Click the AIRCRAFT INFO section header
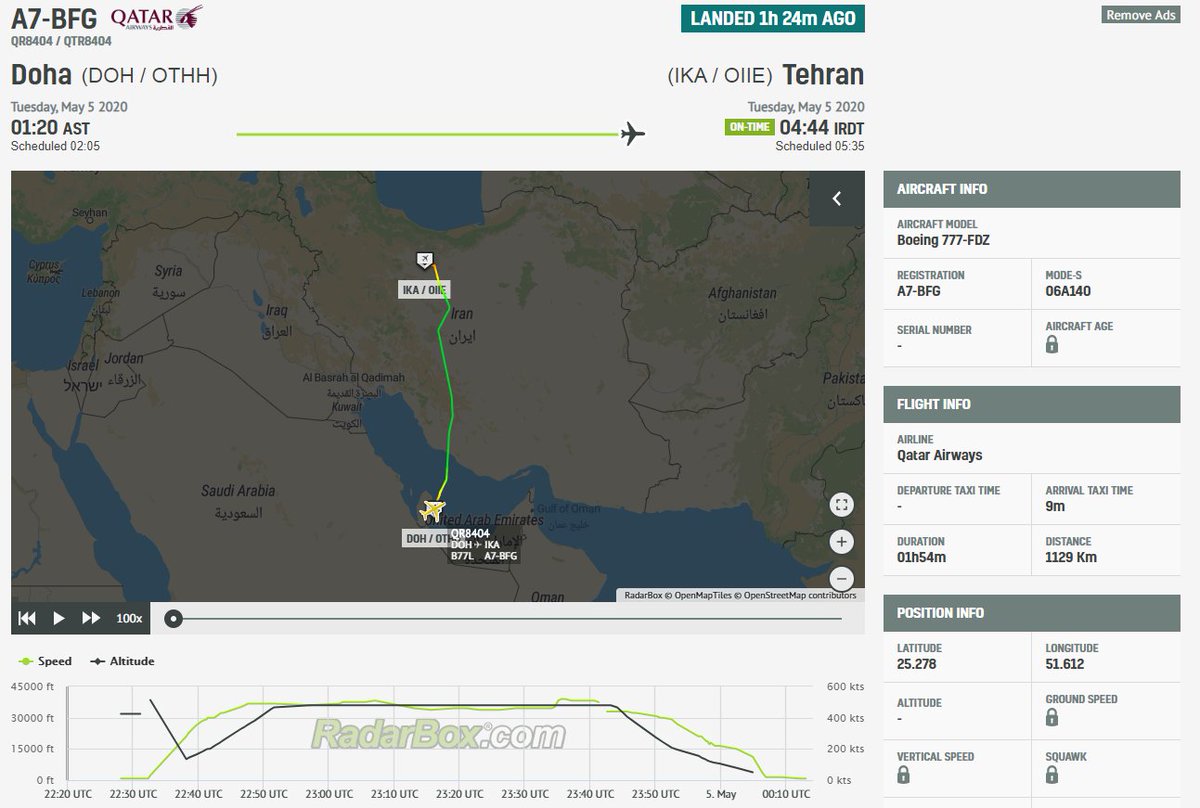The image size is (1200, 808). tap(1032, 189)
